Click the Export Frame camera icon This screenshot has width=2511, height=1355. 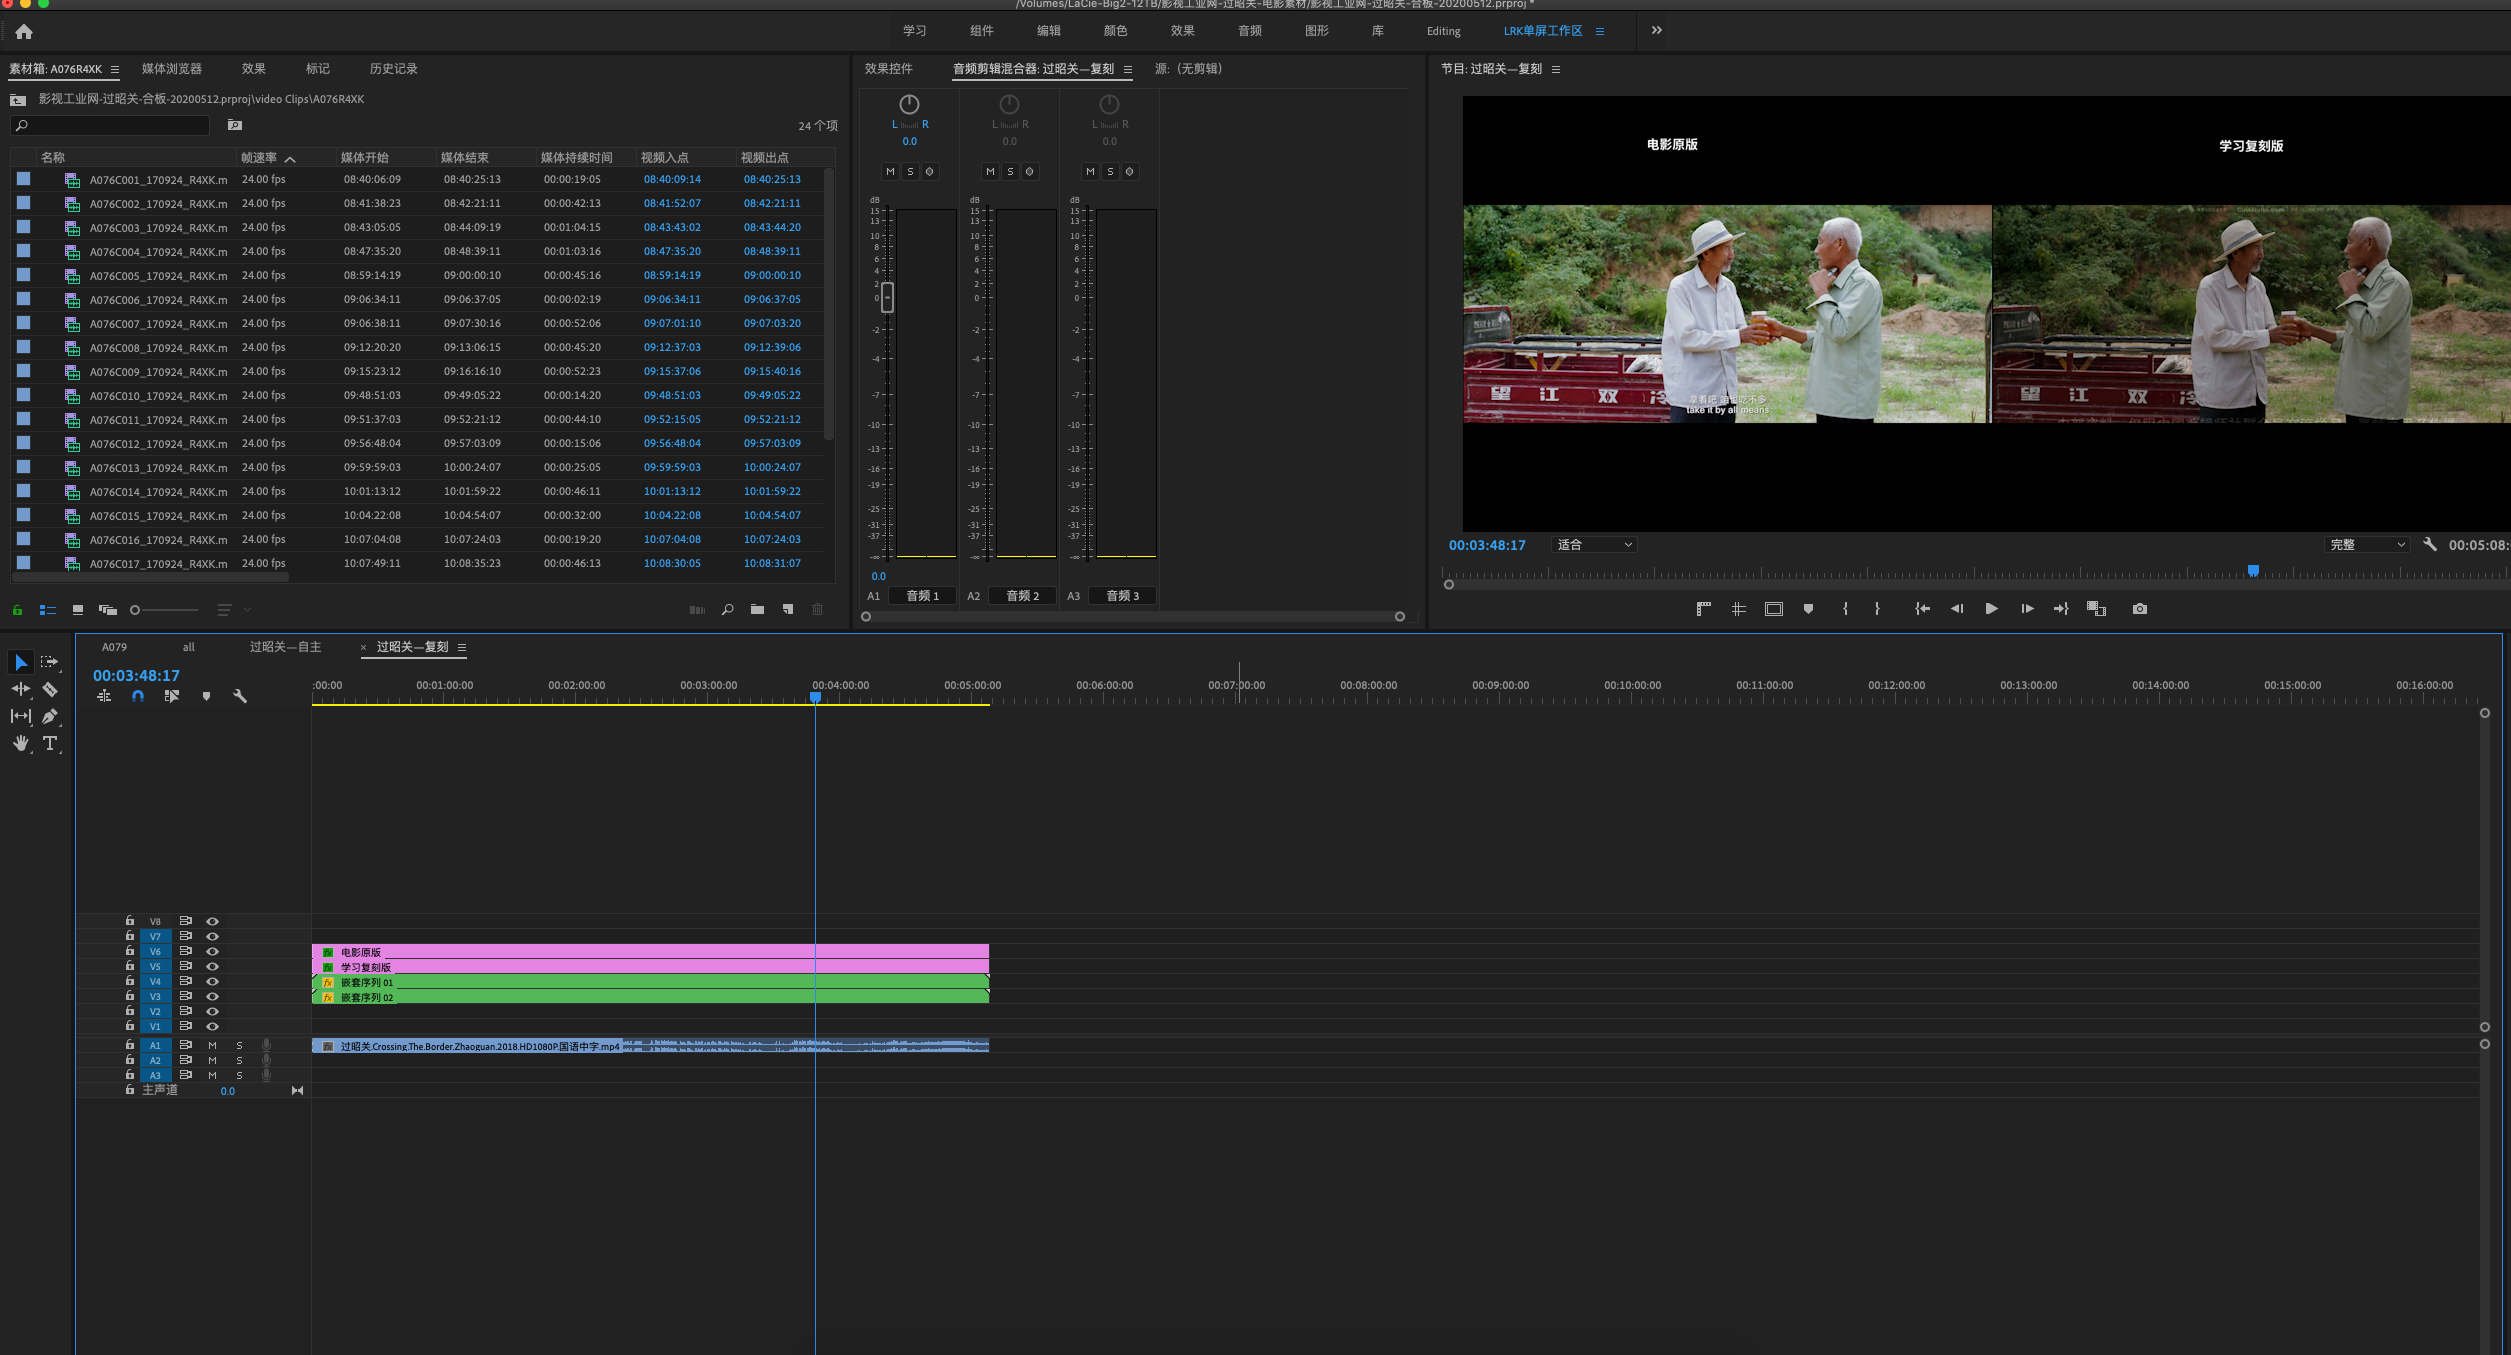click(2139, 609)
